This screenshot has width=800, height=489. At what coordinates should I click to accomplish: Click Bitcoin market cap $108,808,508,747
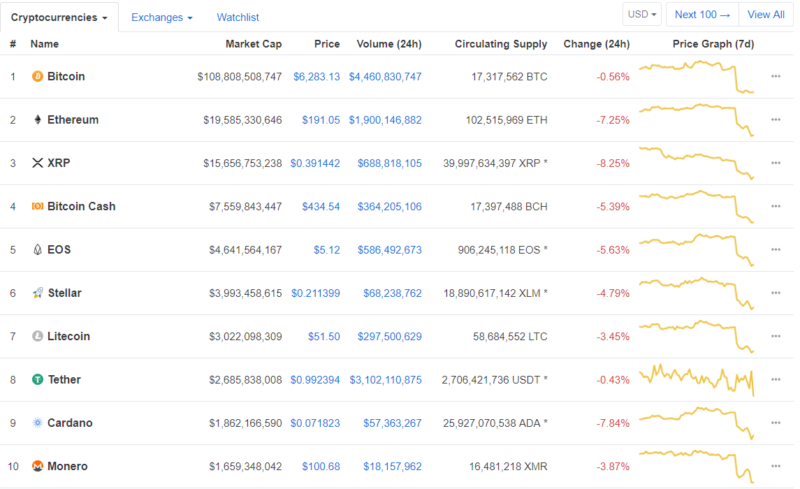click(x=239, y=77)
